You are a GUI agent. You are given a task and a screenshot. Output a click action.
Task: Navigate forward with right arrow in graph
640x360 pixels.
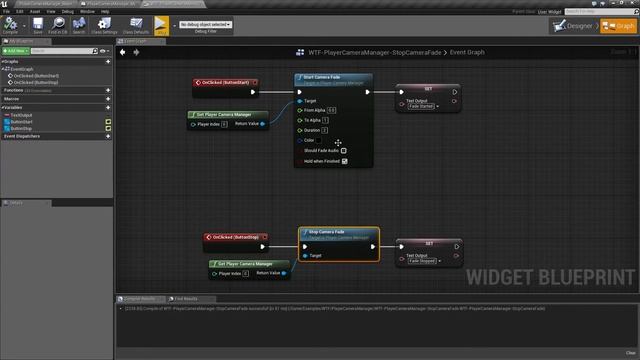tap(136, 52)
